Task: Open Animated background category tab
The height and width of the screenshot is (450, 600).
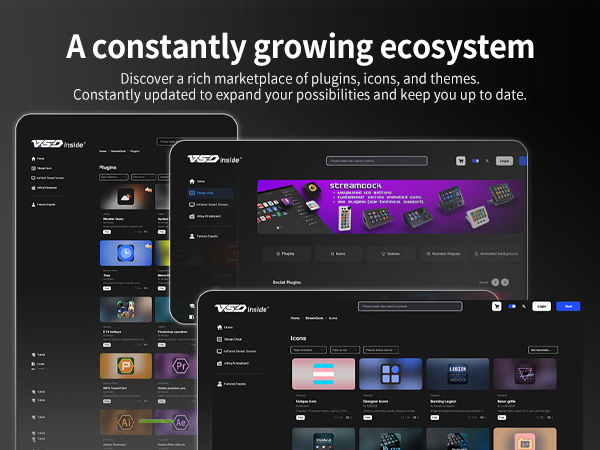Action: 496,254
